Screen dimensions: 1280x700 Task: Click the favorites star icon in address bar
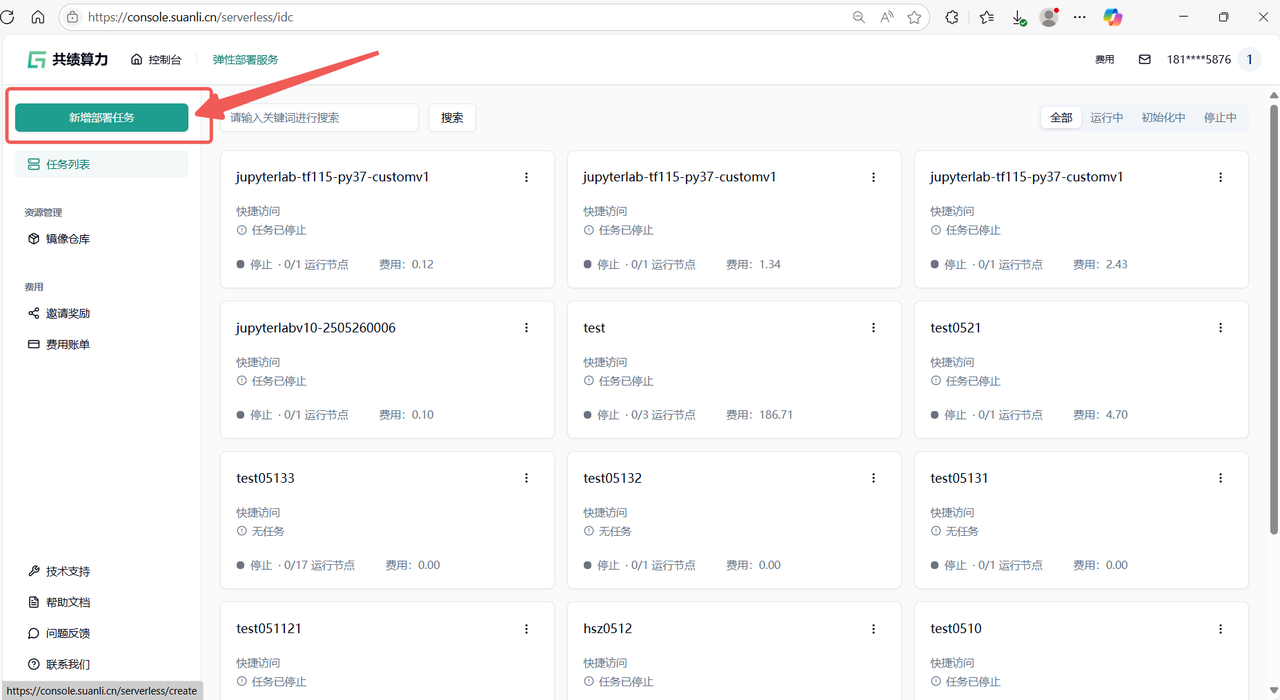[914, 17]
